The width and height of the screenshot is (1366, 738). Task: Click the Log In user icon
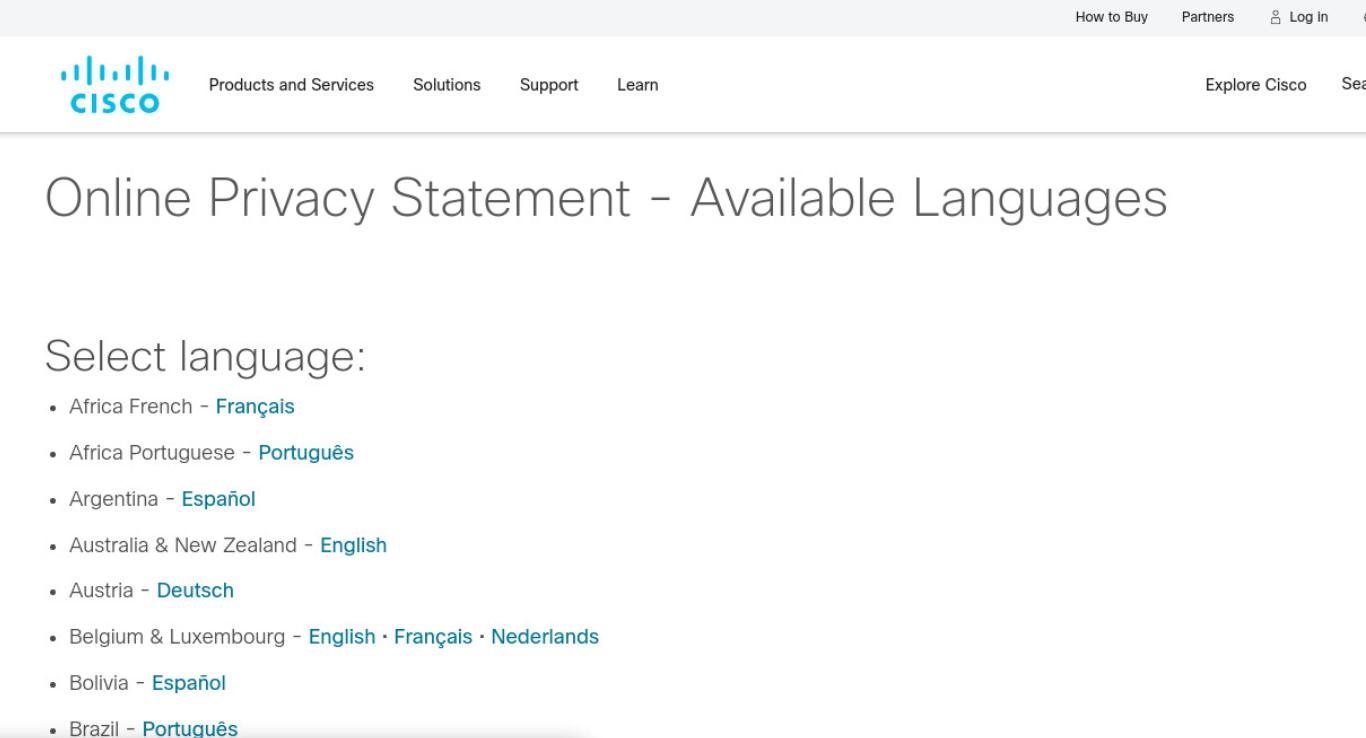[1276, 17]
